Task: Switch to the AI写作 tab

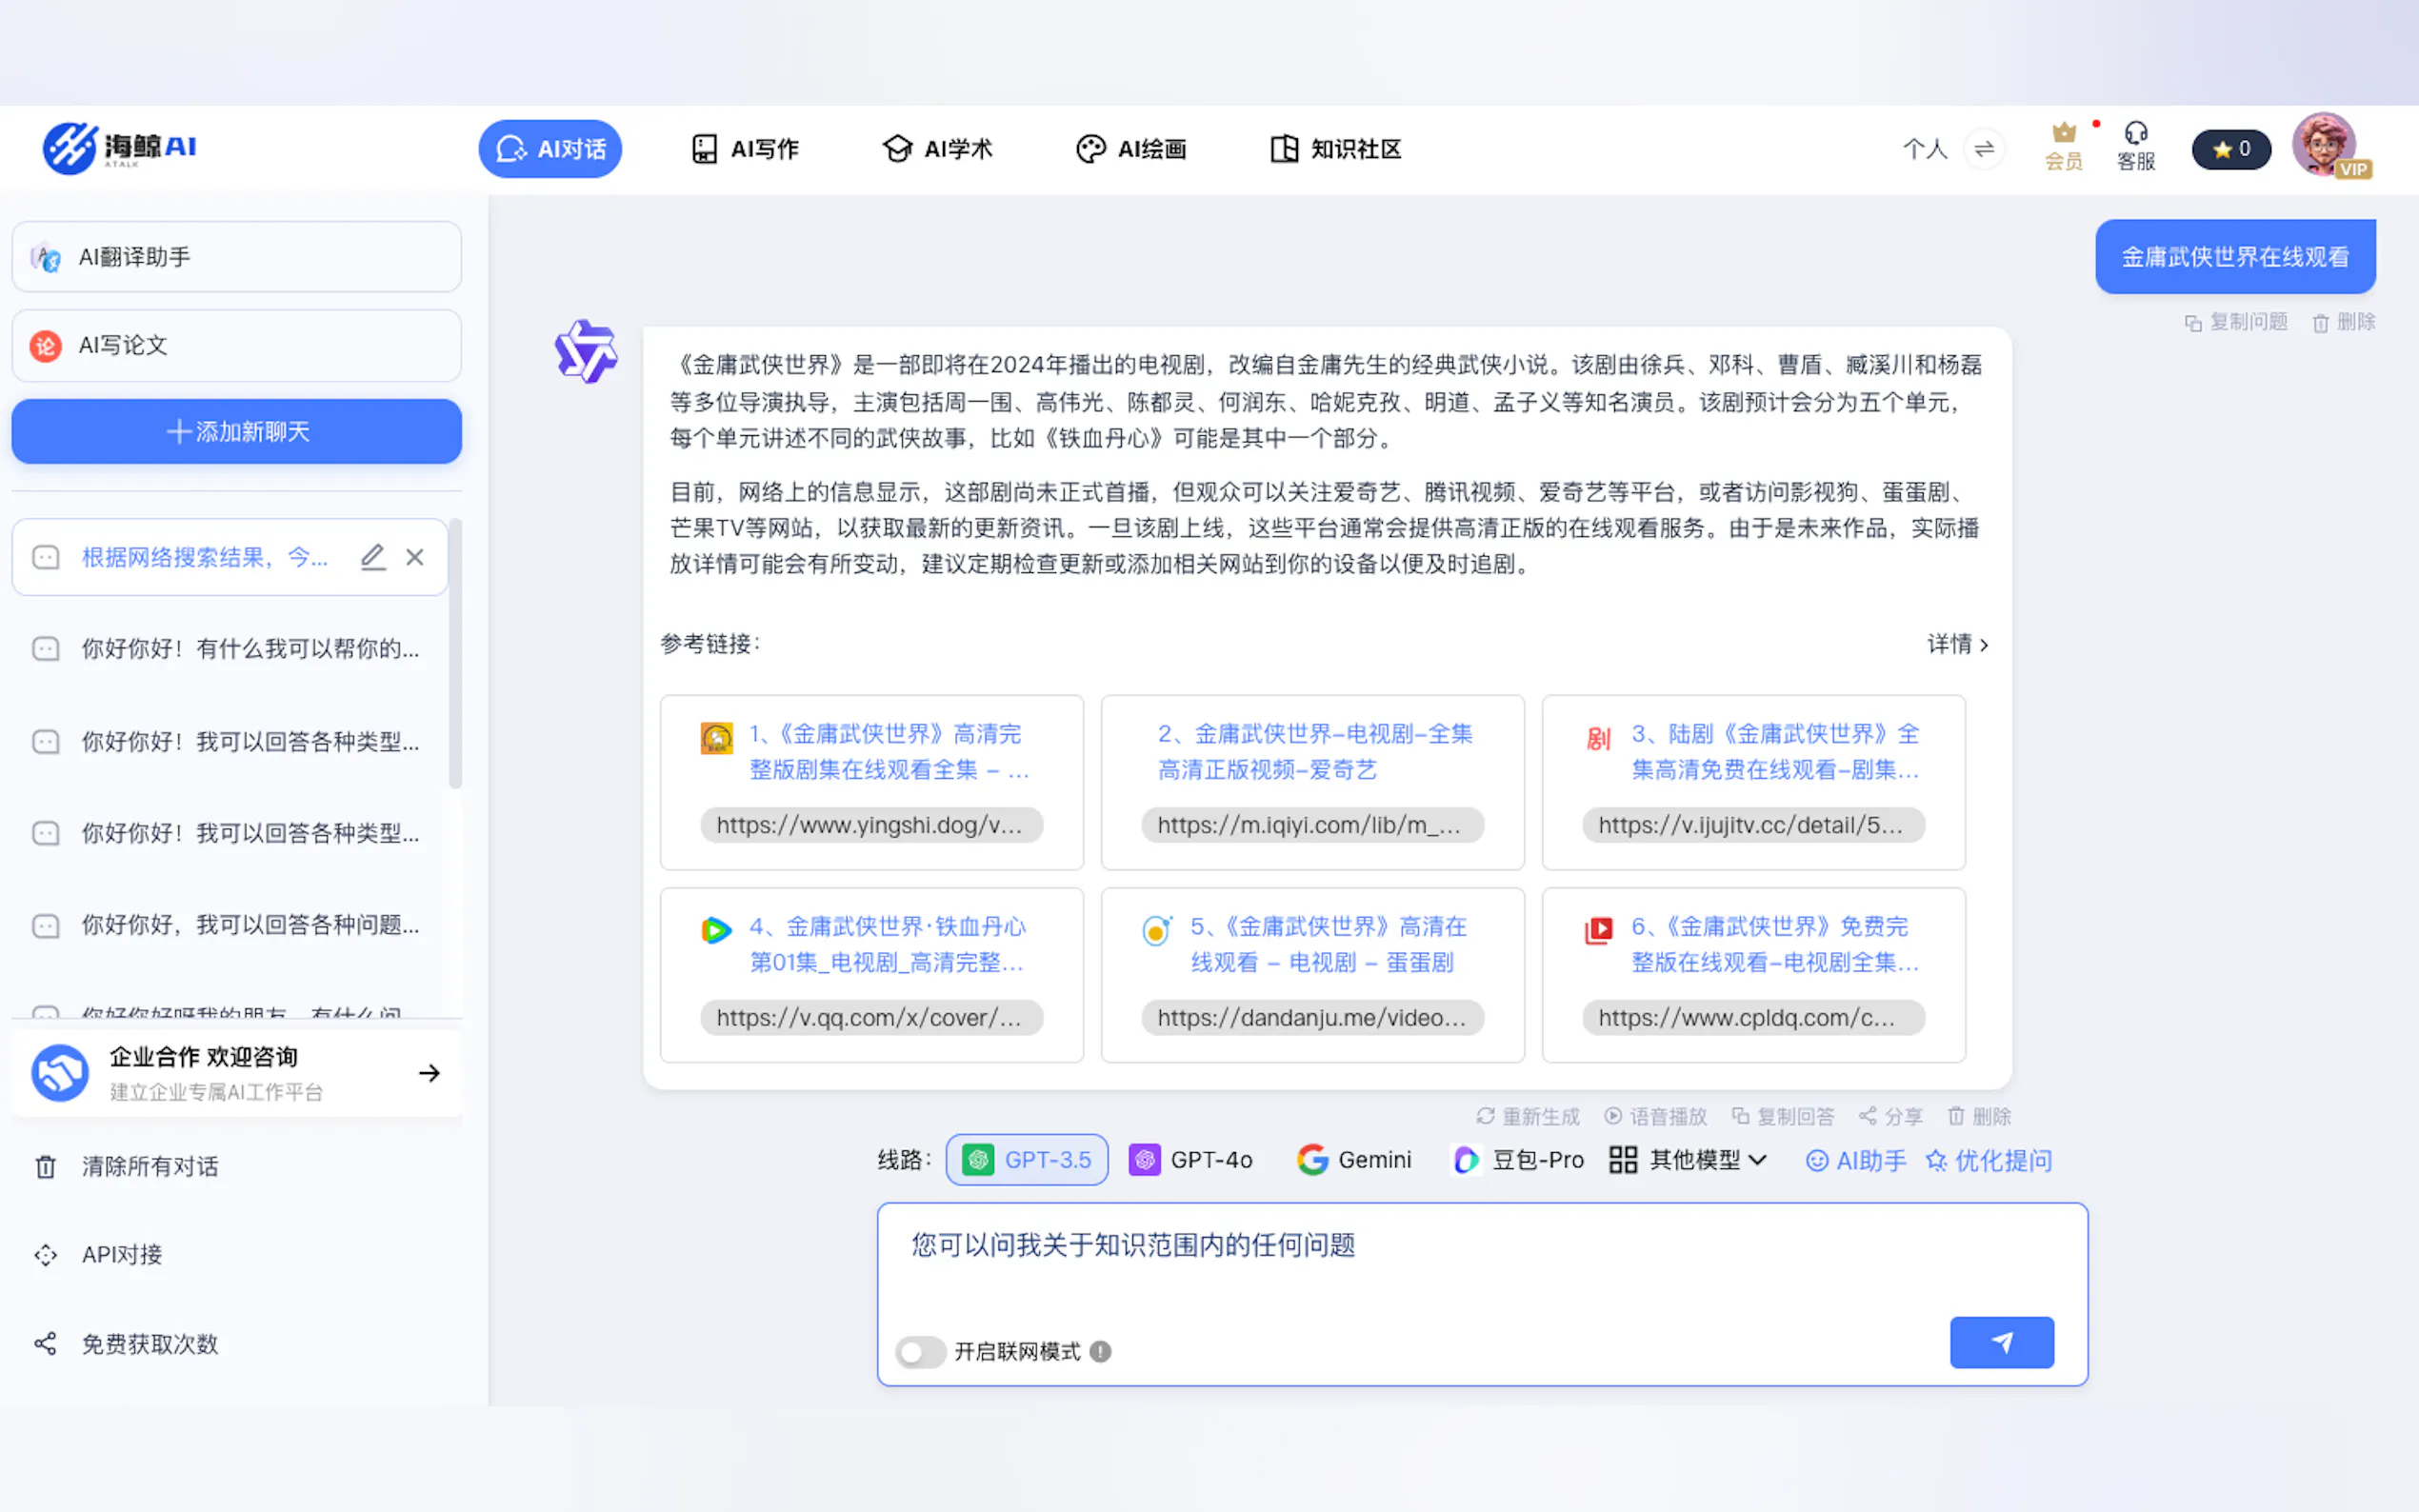Action: pyautogui.click(x=745, y=149)
